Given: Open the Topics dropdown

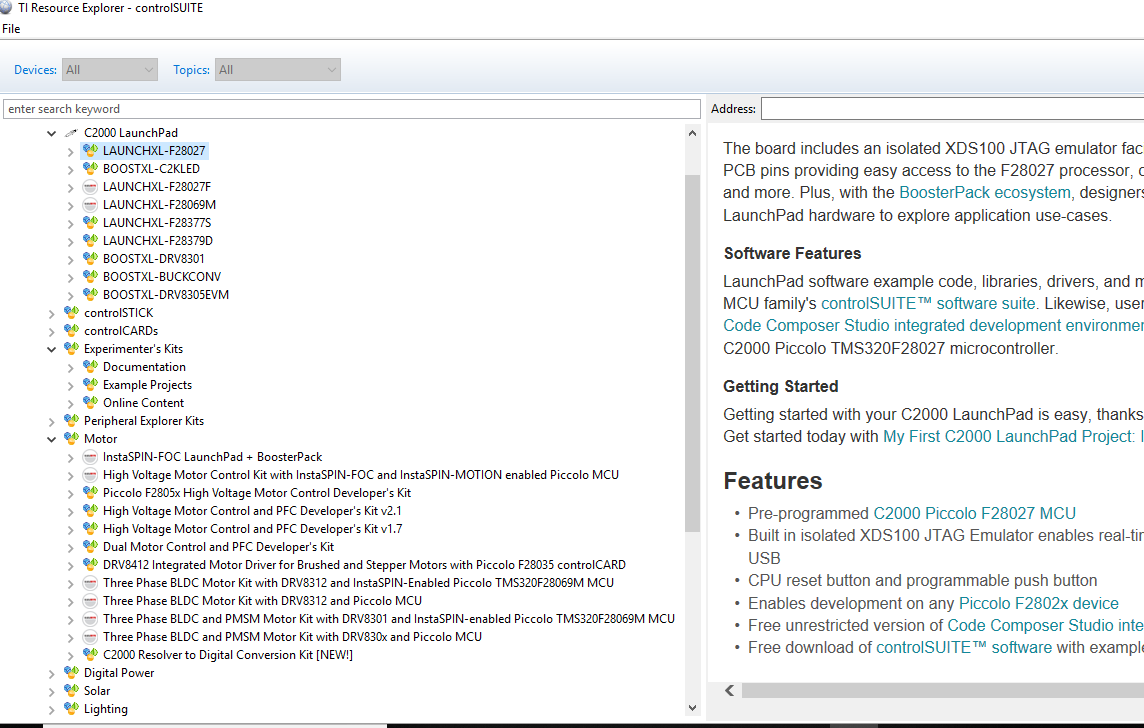Looking at the screenshot, I should [x=277, y=70].
